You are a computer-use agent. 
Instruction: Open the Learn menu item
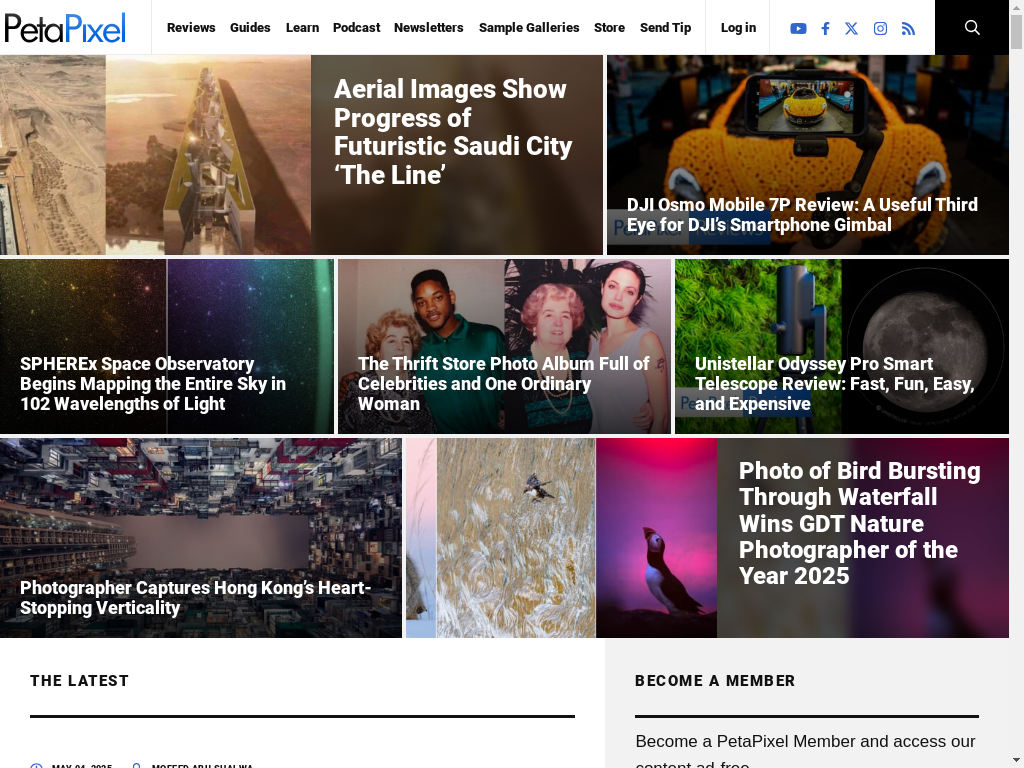[302, 27]
